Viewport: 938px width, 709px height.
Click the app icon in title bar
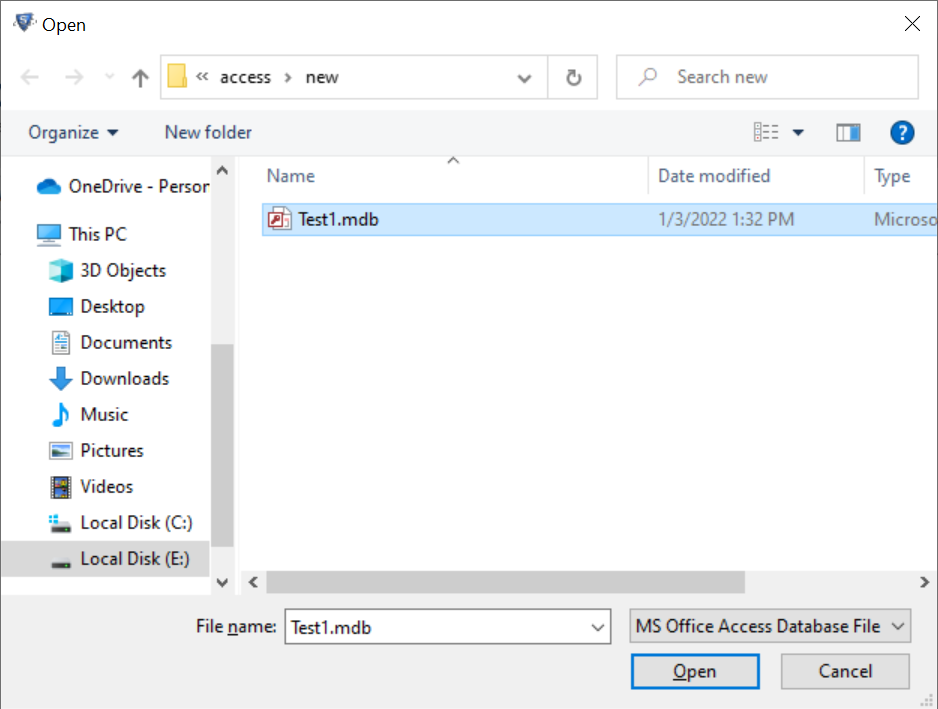click(24, 23)
